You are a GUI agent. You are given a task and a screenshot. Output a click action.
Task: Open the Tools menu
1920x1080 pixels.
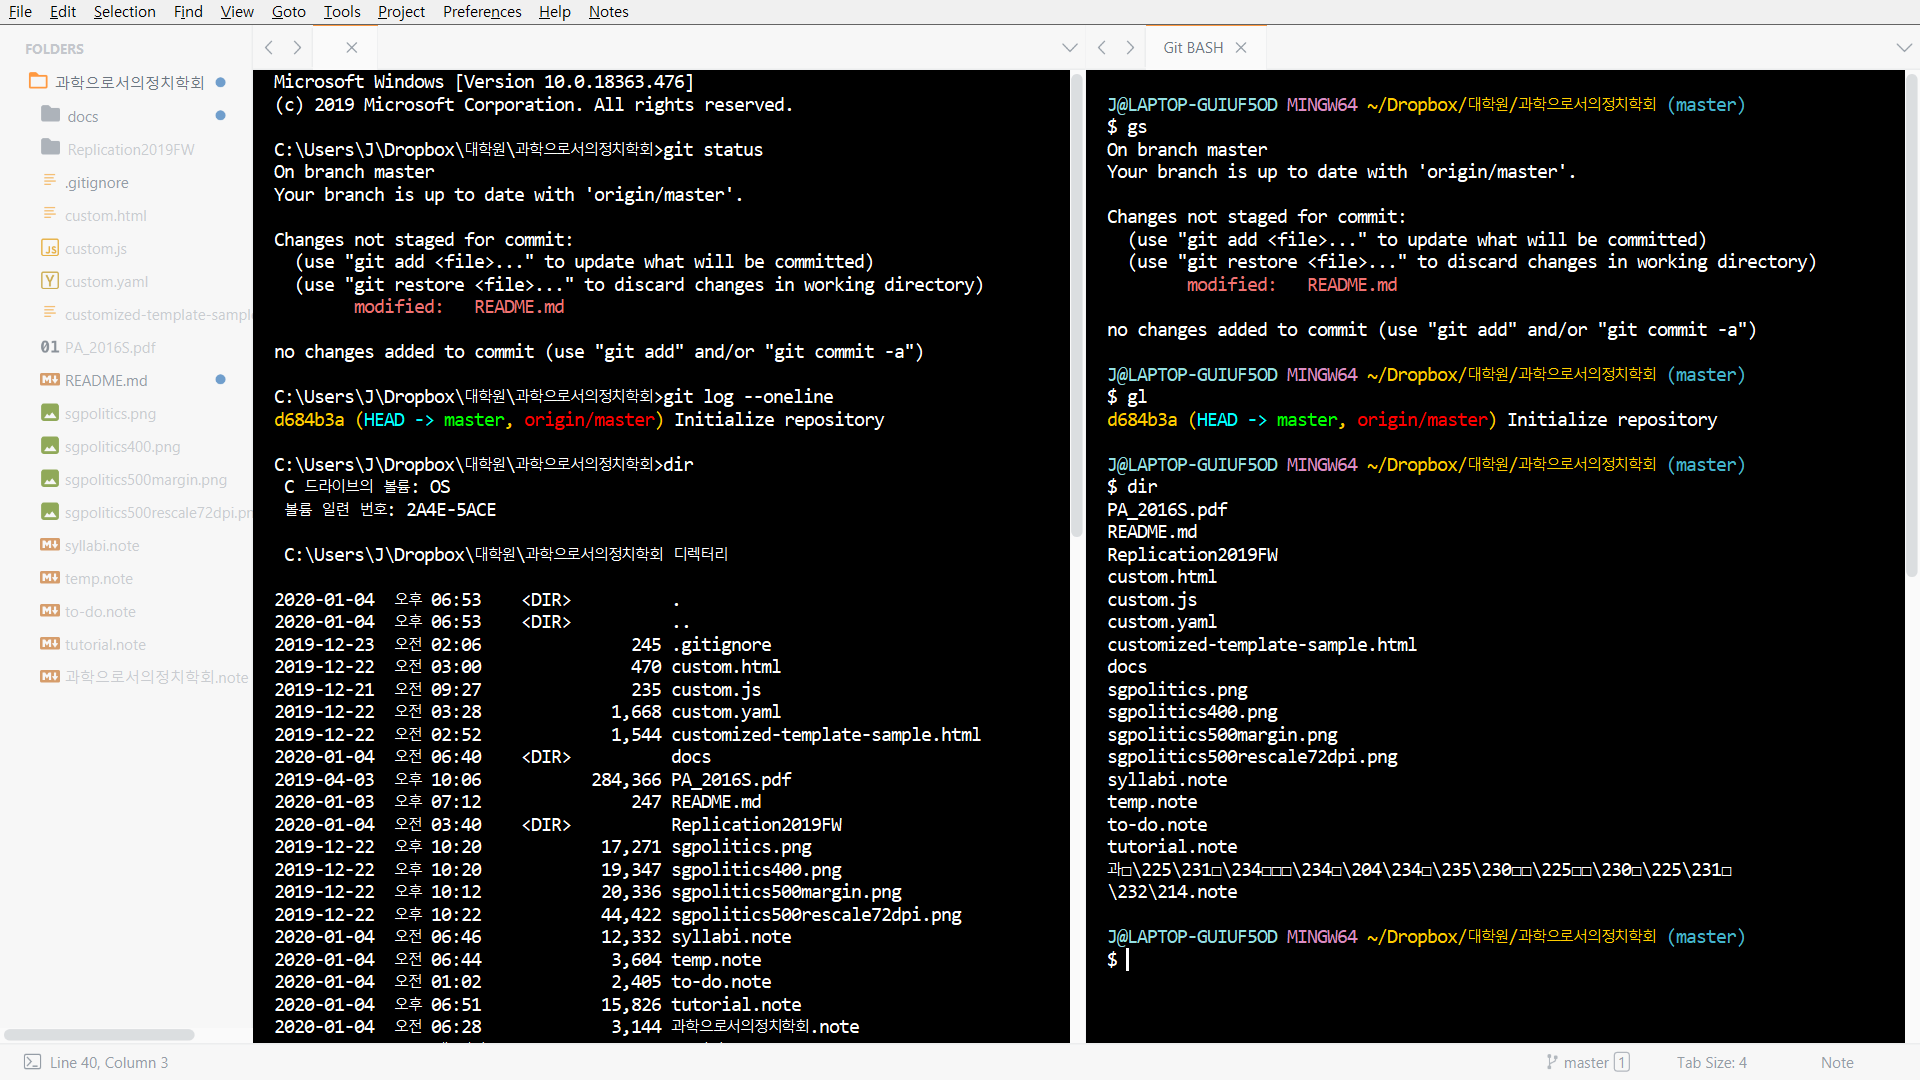[x=342, y=12]
